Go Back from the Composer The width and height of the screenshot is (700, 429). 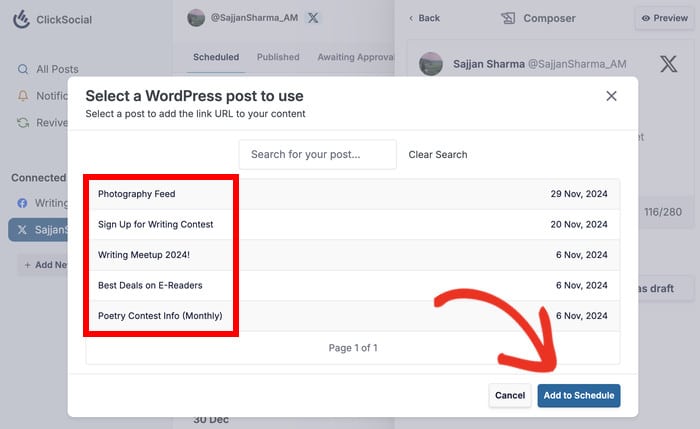click(424, 18)
